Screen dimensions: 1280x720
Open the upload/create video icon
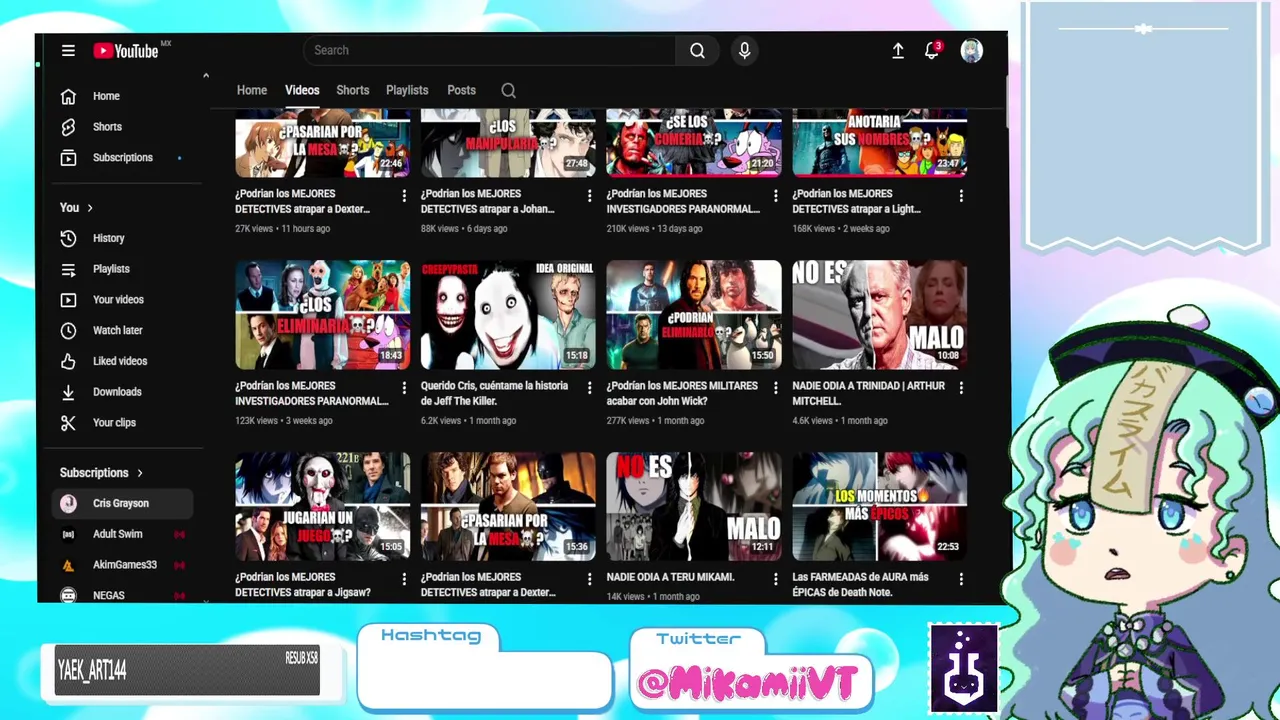tap(898, 51)
